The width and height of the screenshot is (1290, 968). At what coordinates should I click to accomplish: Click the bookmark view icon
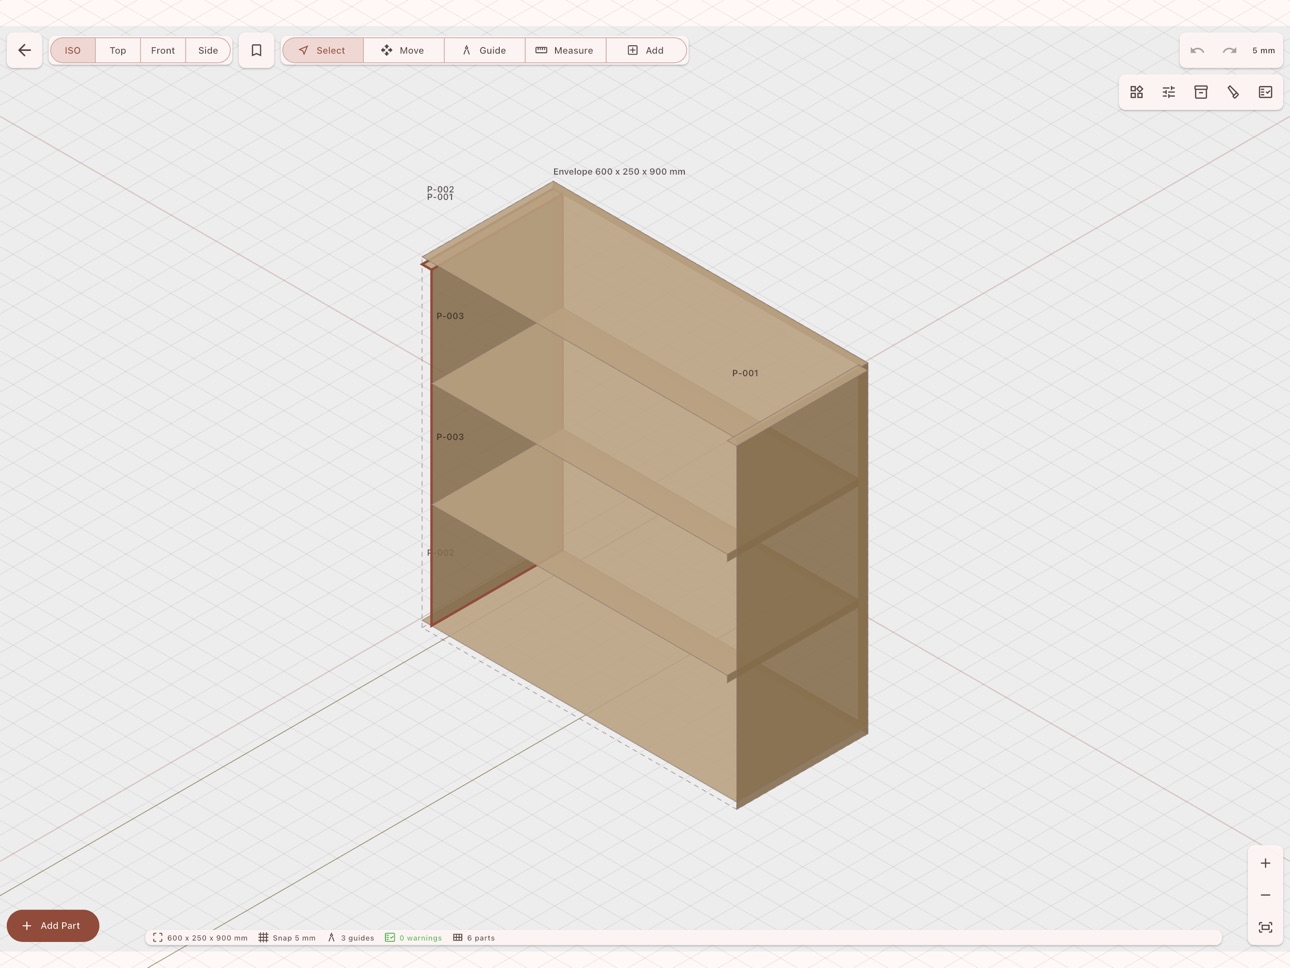click(256, 50)
